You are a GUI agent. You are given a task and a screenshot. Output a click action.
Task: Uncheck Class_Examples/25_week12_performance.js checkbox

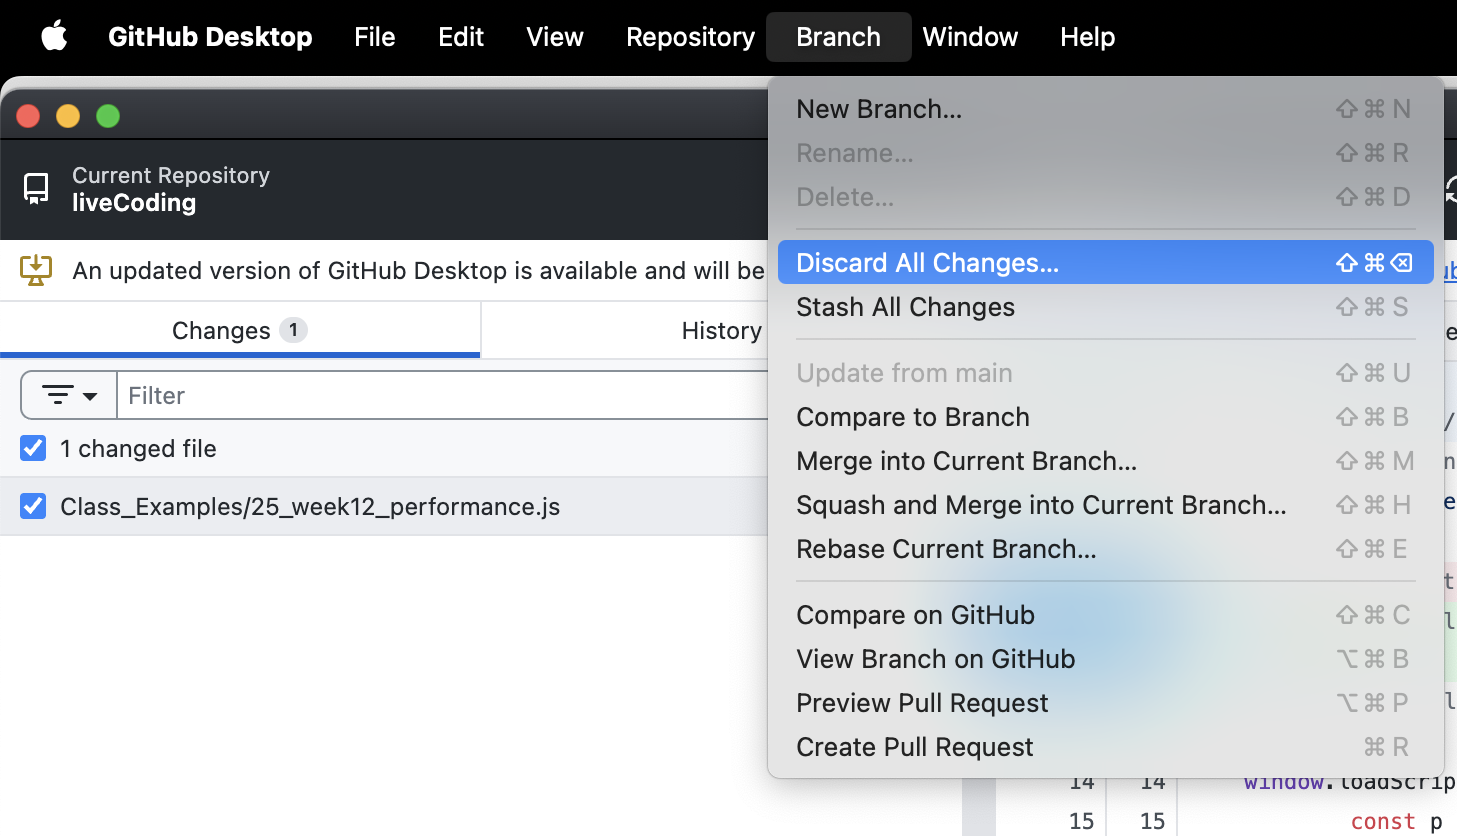(x=33, y=506)
